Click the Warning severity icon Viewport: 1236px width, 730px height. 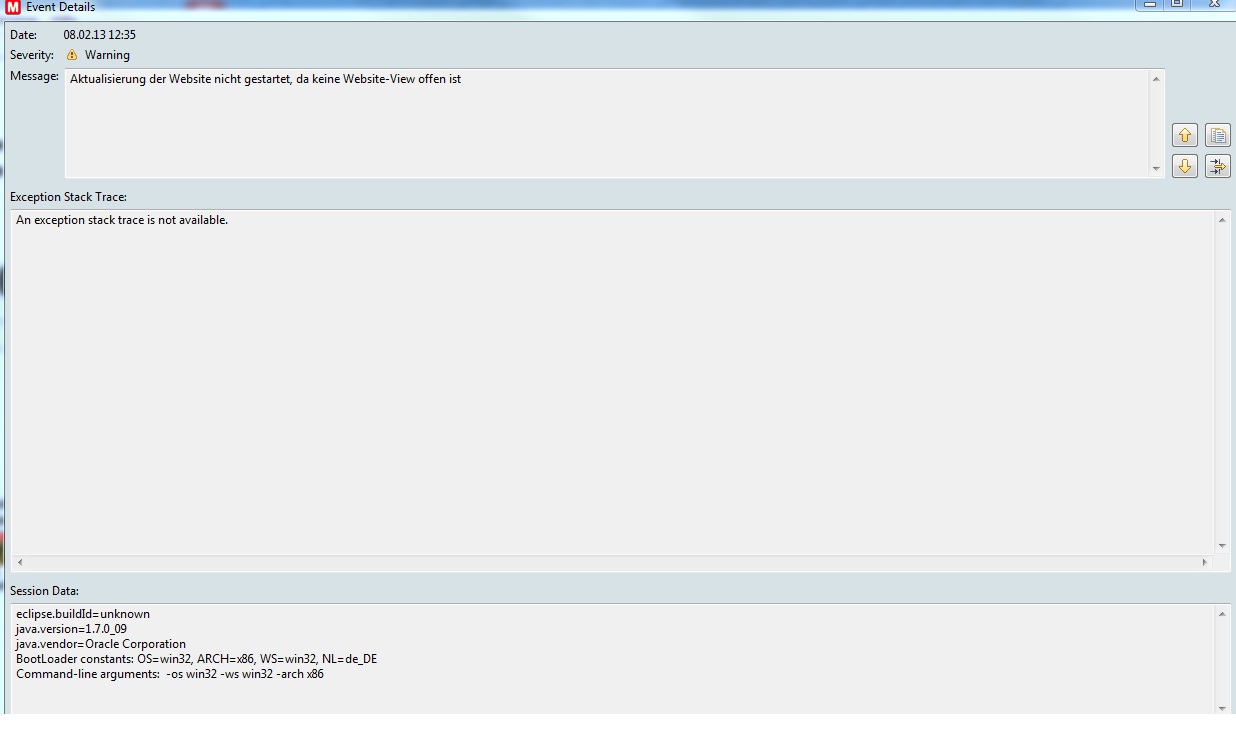click(72, 55)
